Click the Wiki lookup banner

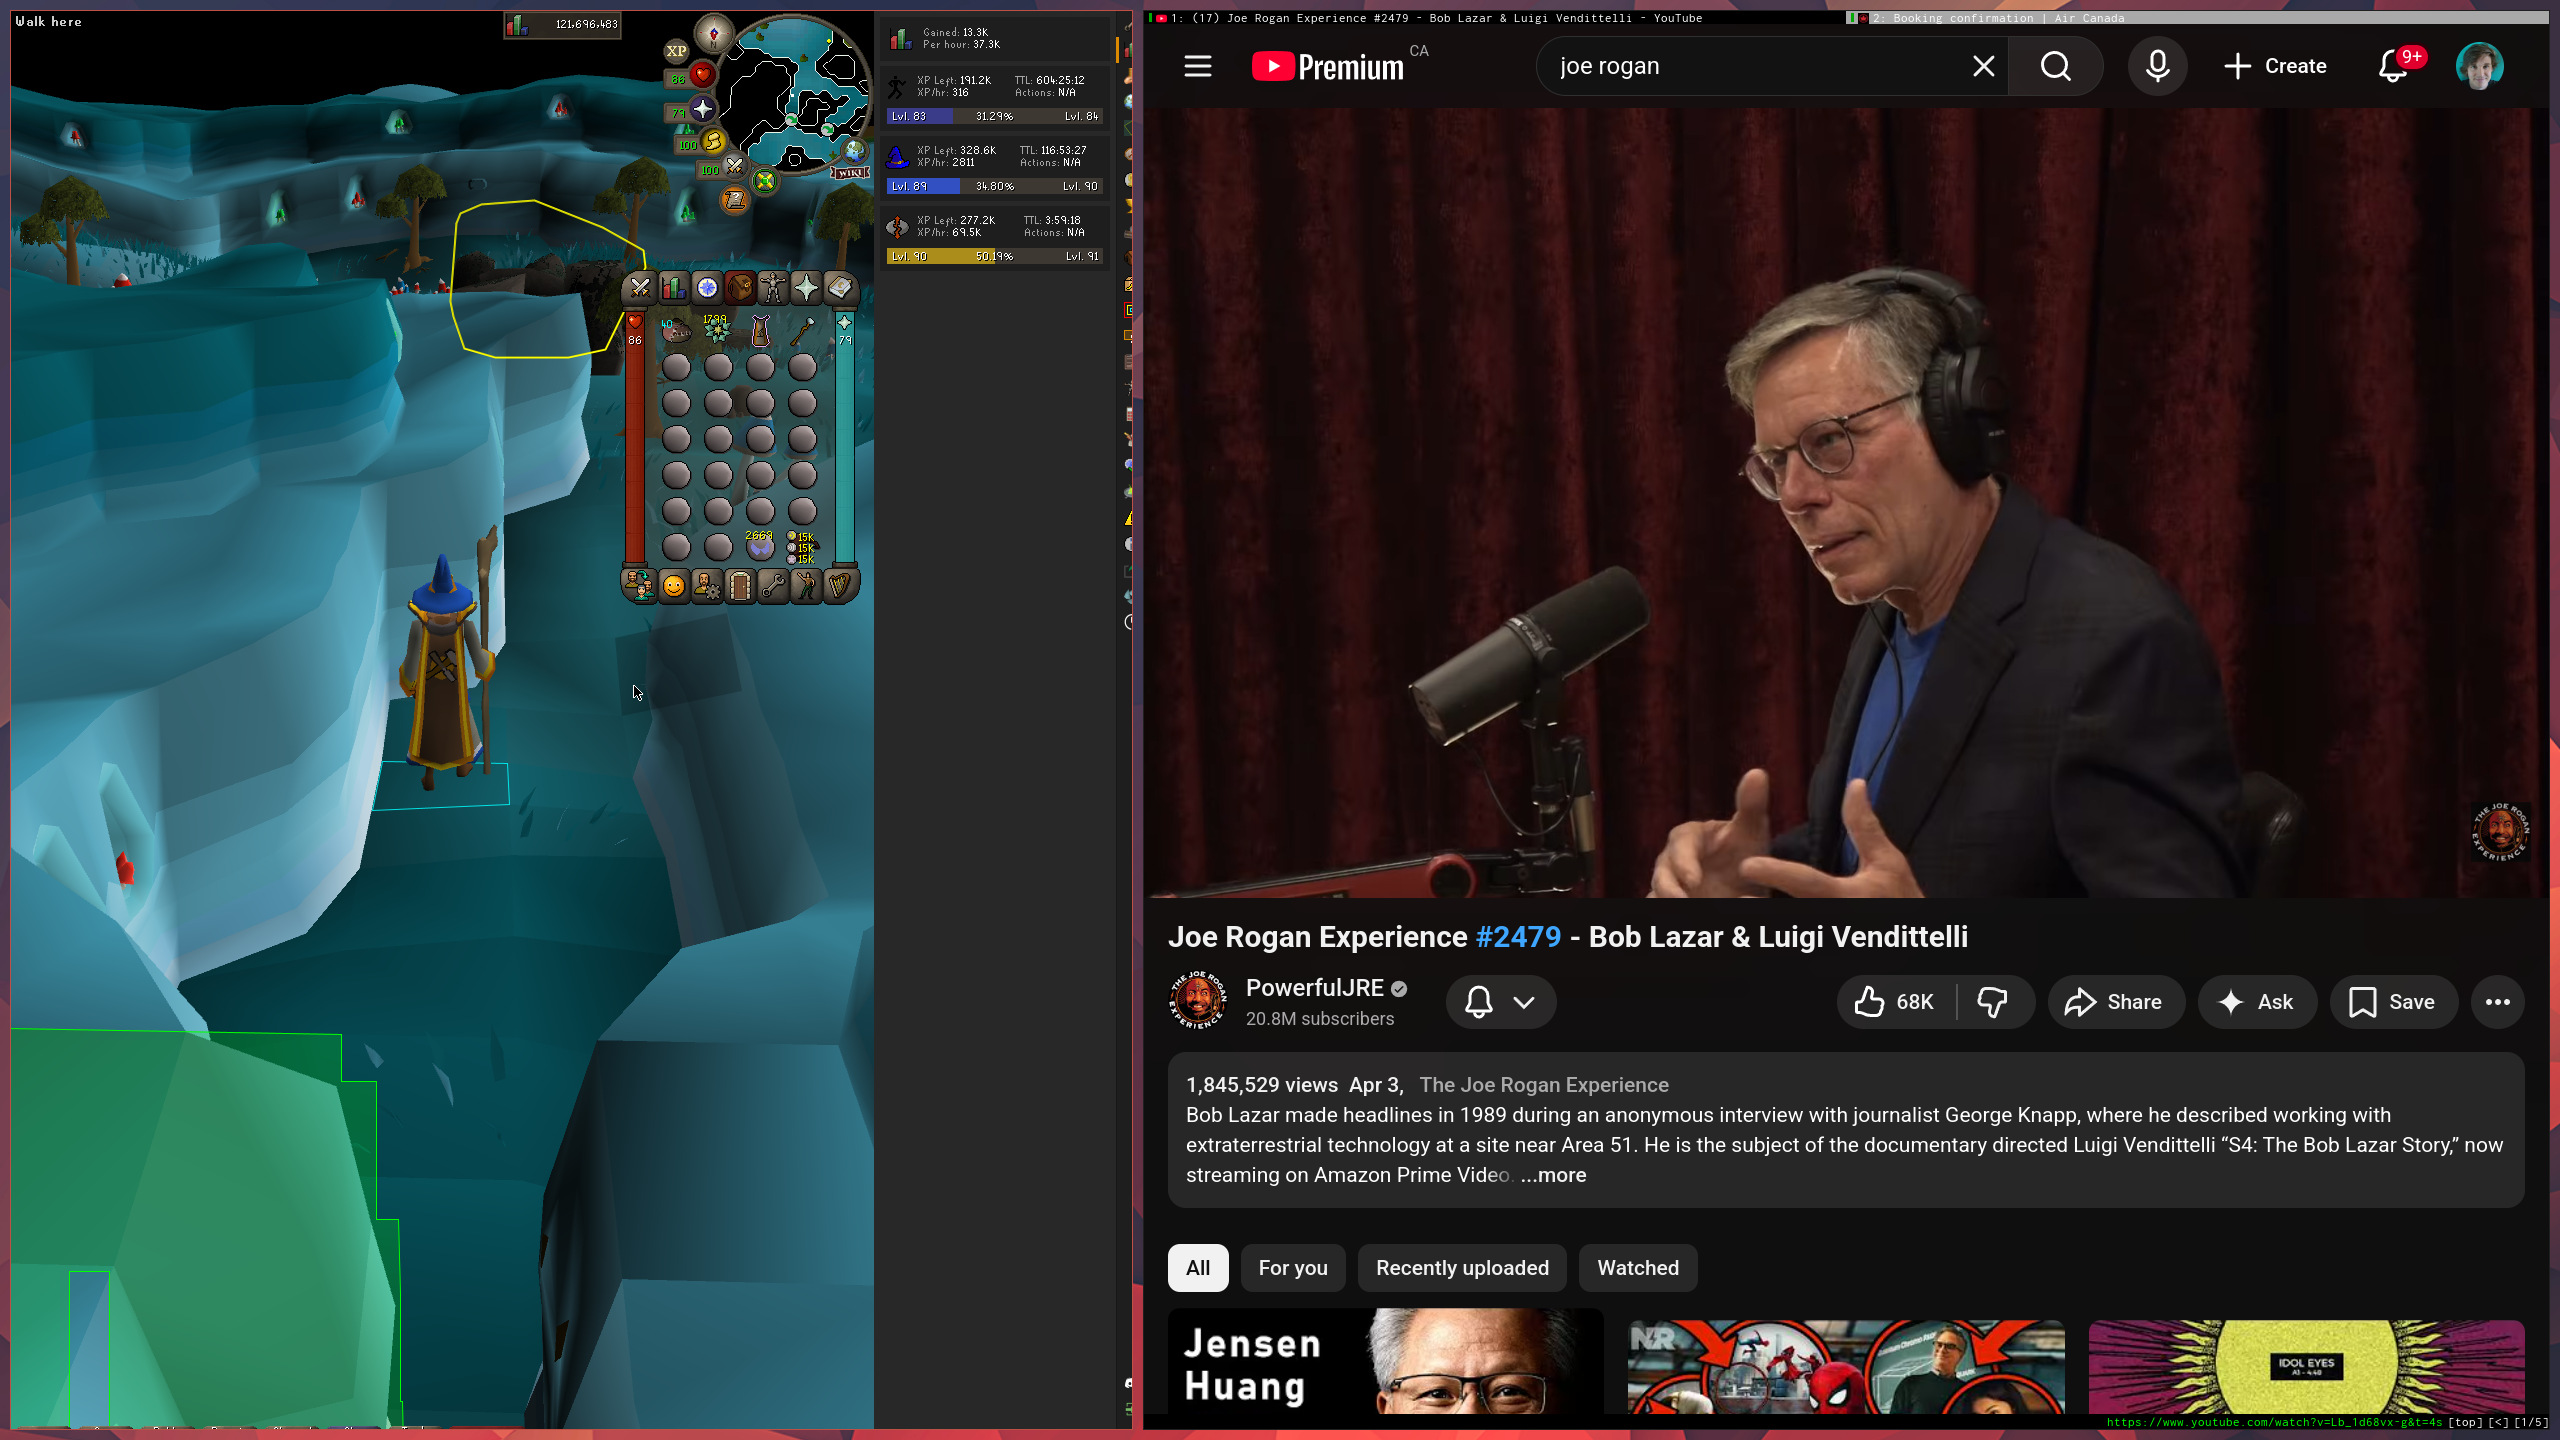point(850,173)
